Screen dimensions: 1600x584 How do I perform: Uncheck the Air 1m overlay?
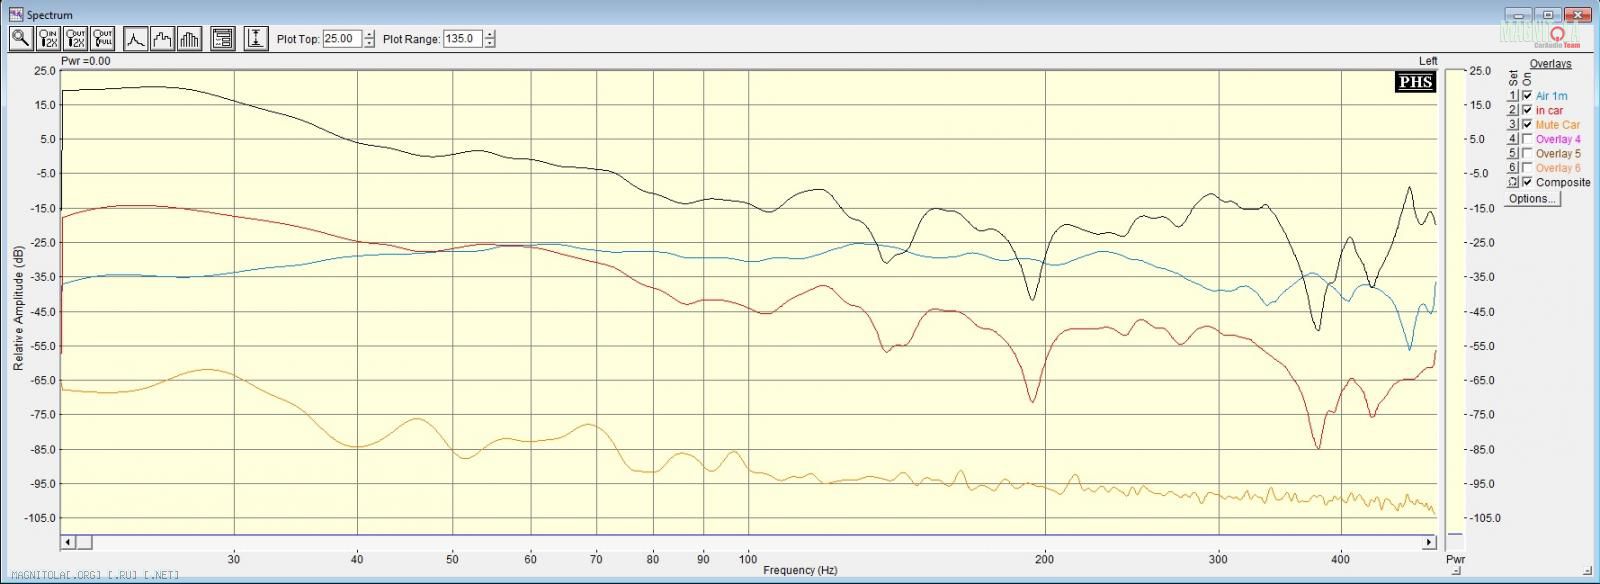(x=1527, y=96)
